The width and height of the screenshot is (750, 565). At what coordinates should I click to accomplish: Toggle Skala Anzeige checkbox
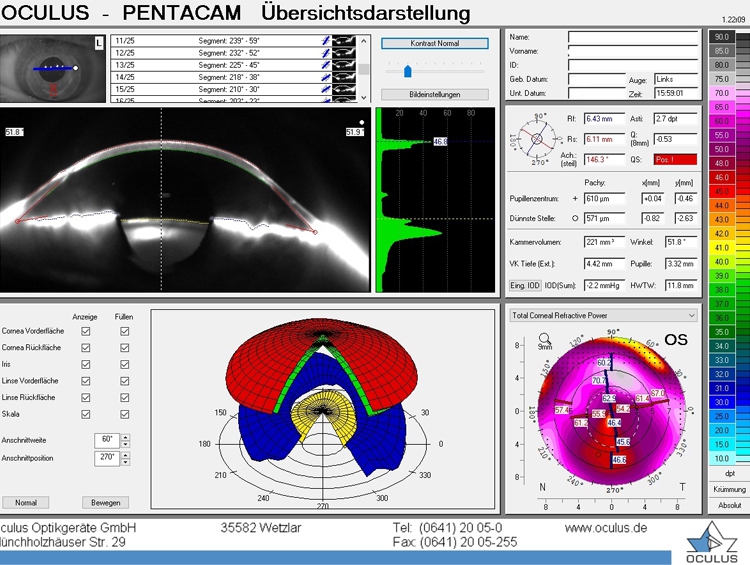click(86, 414)
